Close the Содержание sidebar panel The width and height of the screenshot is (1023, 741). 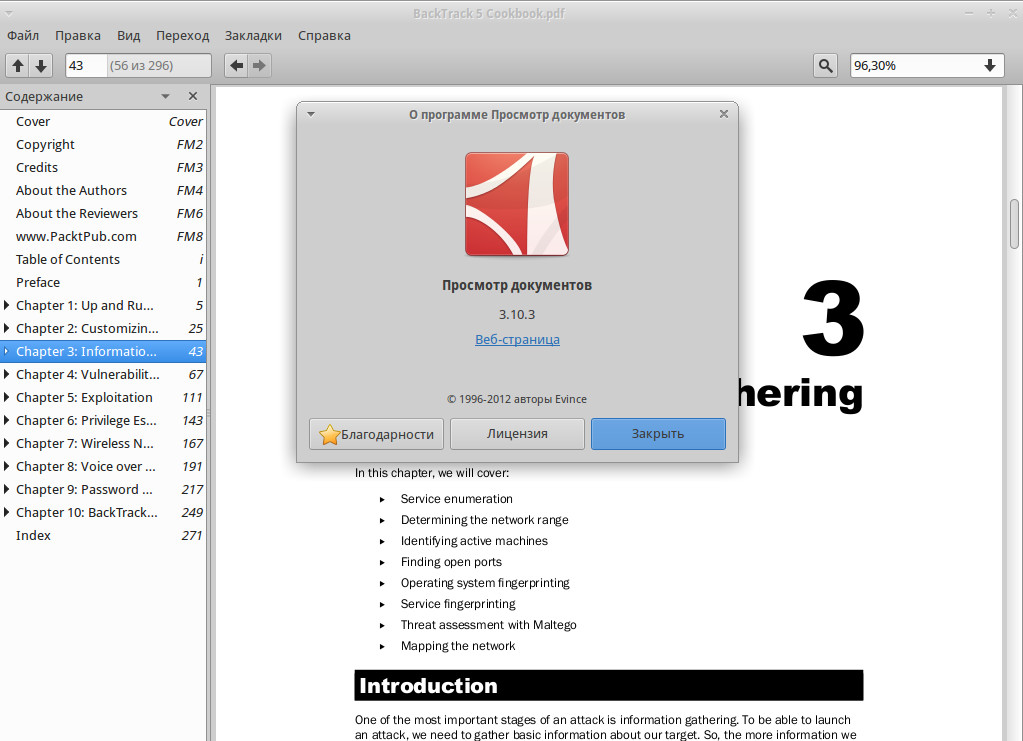tap(192, 96)
